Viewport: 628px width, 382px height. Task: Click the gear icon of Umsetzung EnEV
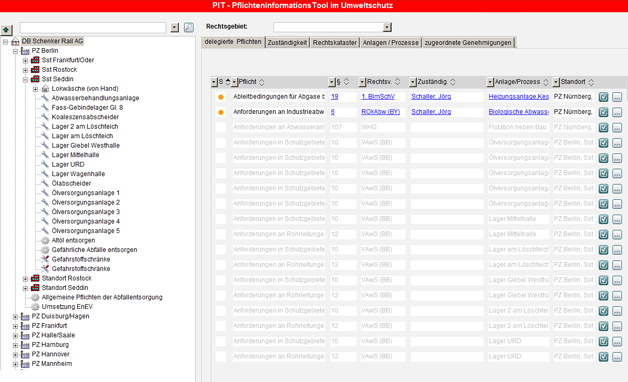pos(35,307)
